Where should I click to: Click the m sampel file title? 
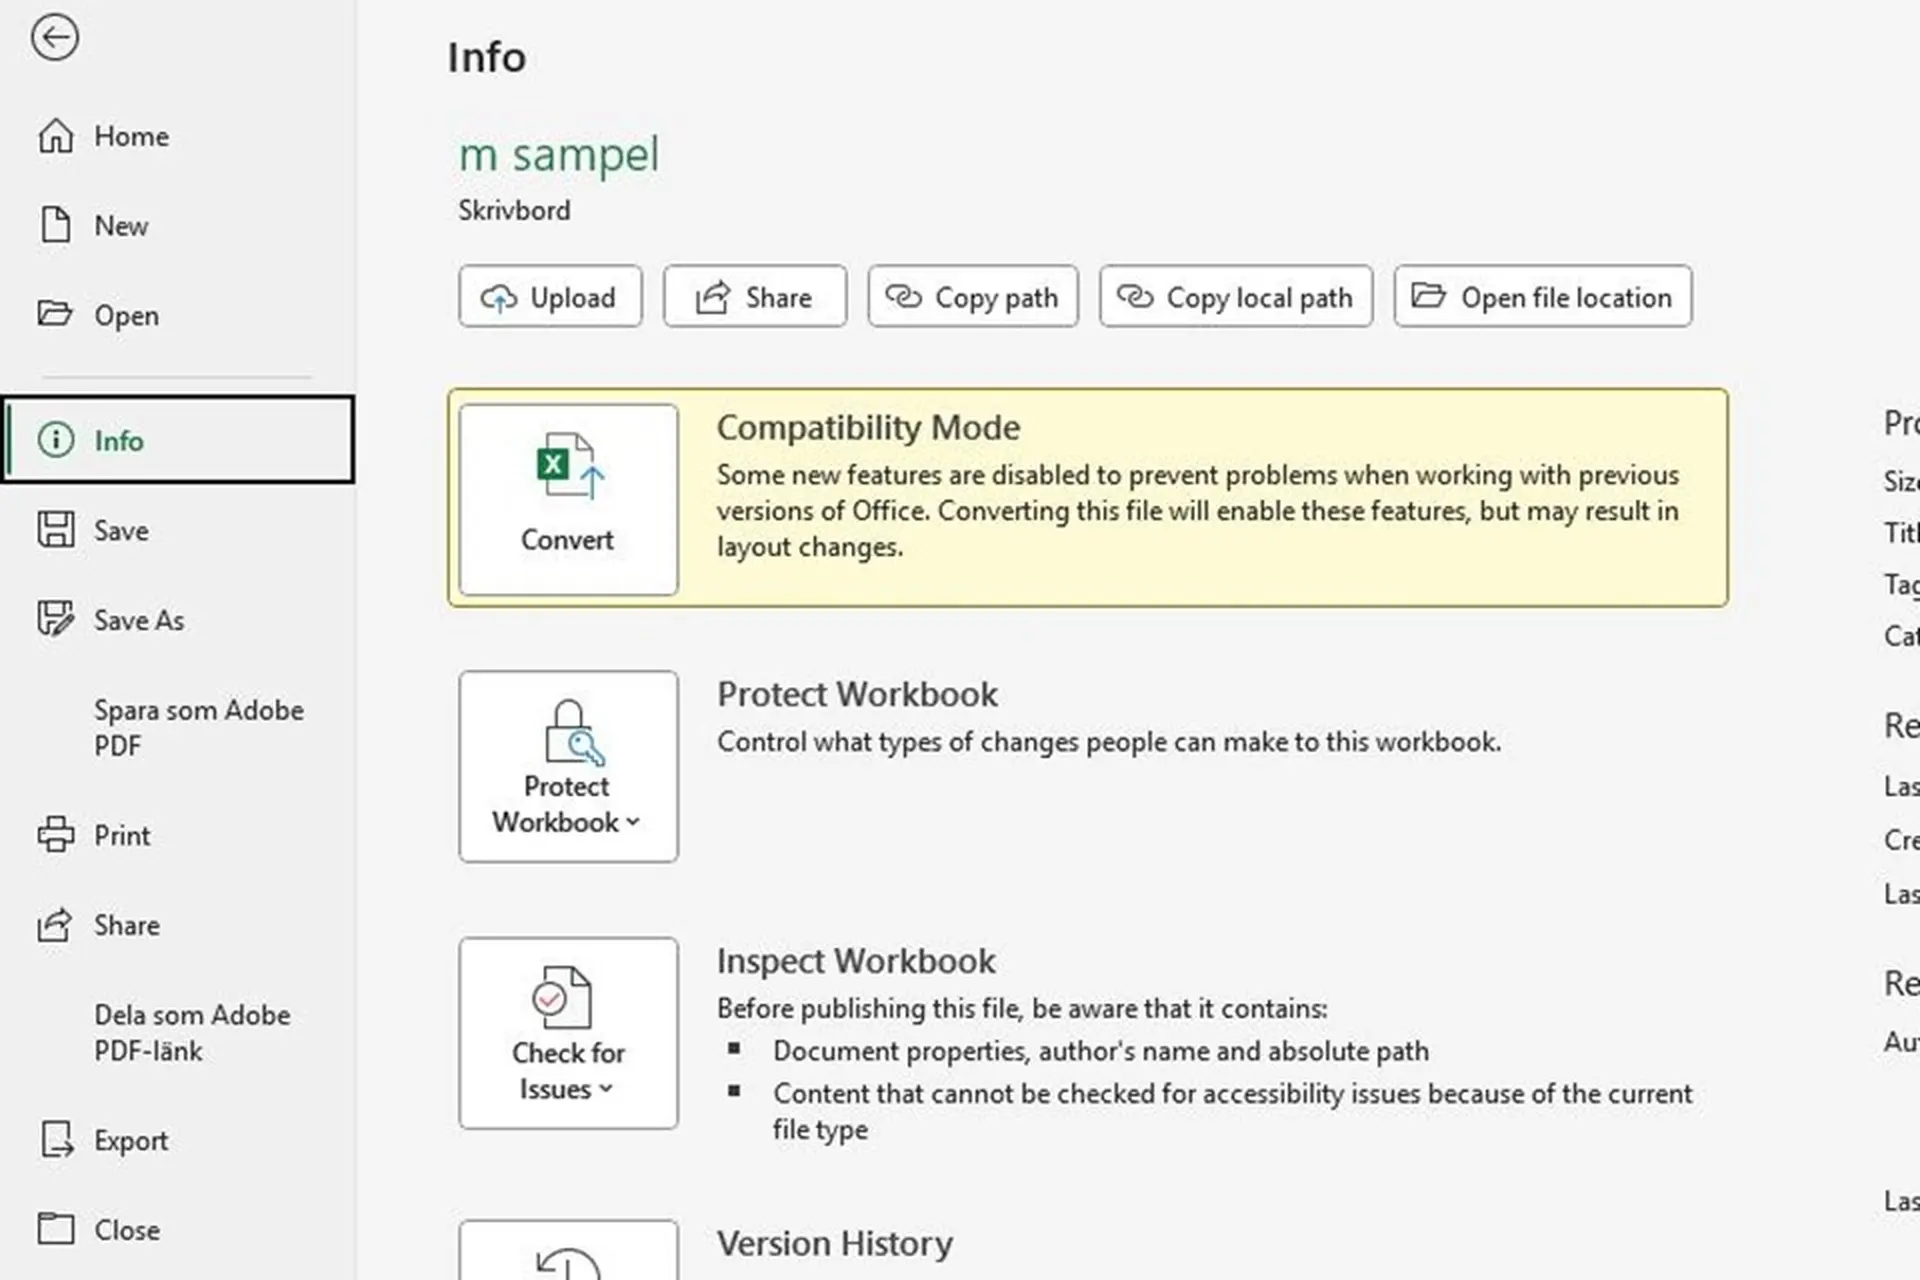[559, 155]
